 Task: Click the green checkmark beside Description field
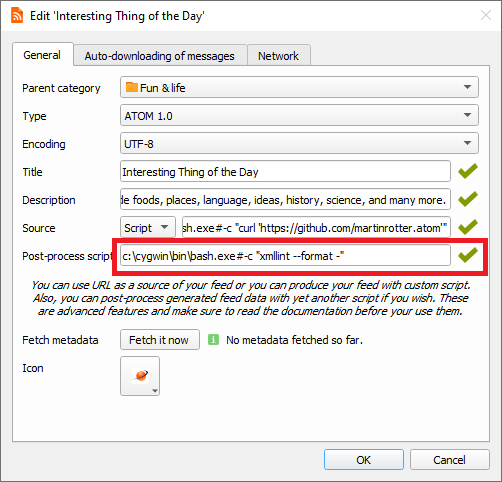coord(468,199)
